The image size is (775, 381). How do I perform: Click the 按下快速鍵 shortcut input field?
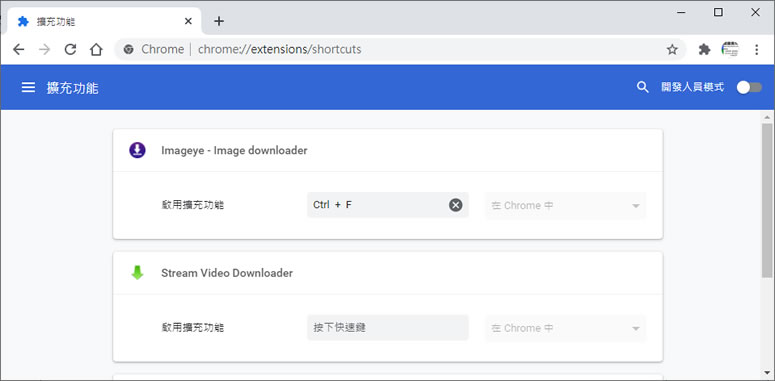[x=388, y=328]
